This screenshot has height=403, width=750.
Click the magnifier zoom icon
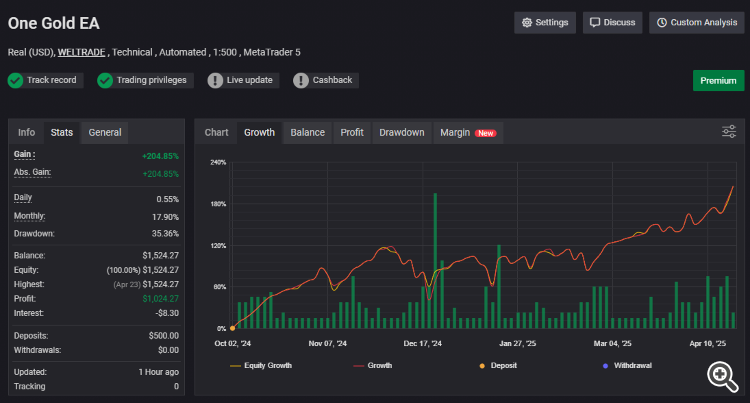point(722,375)
